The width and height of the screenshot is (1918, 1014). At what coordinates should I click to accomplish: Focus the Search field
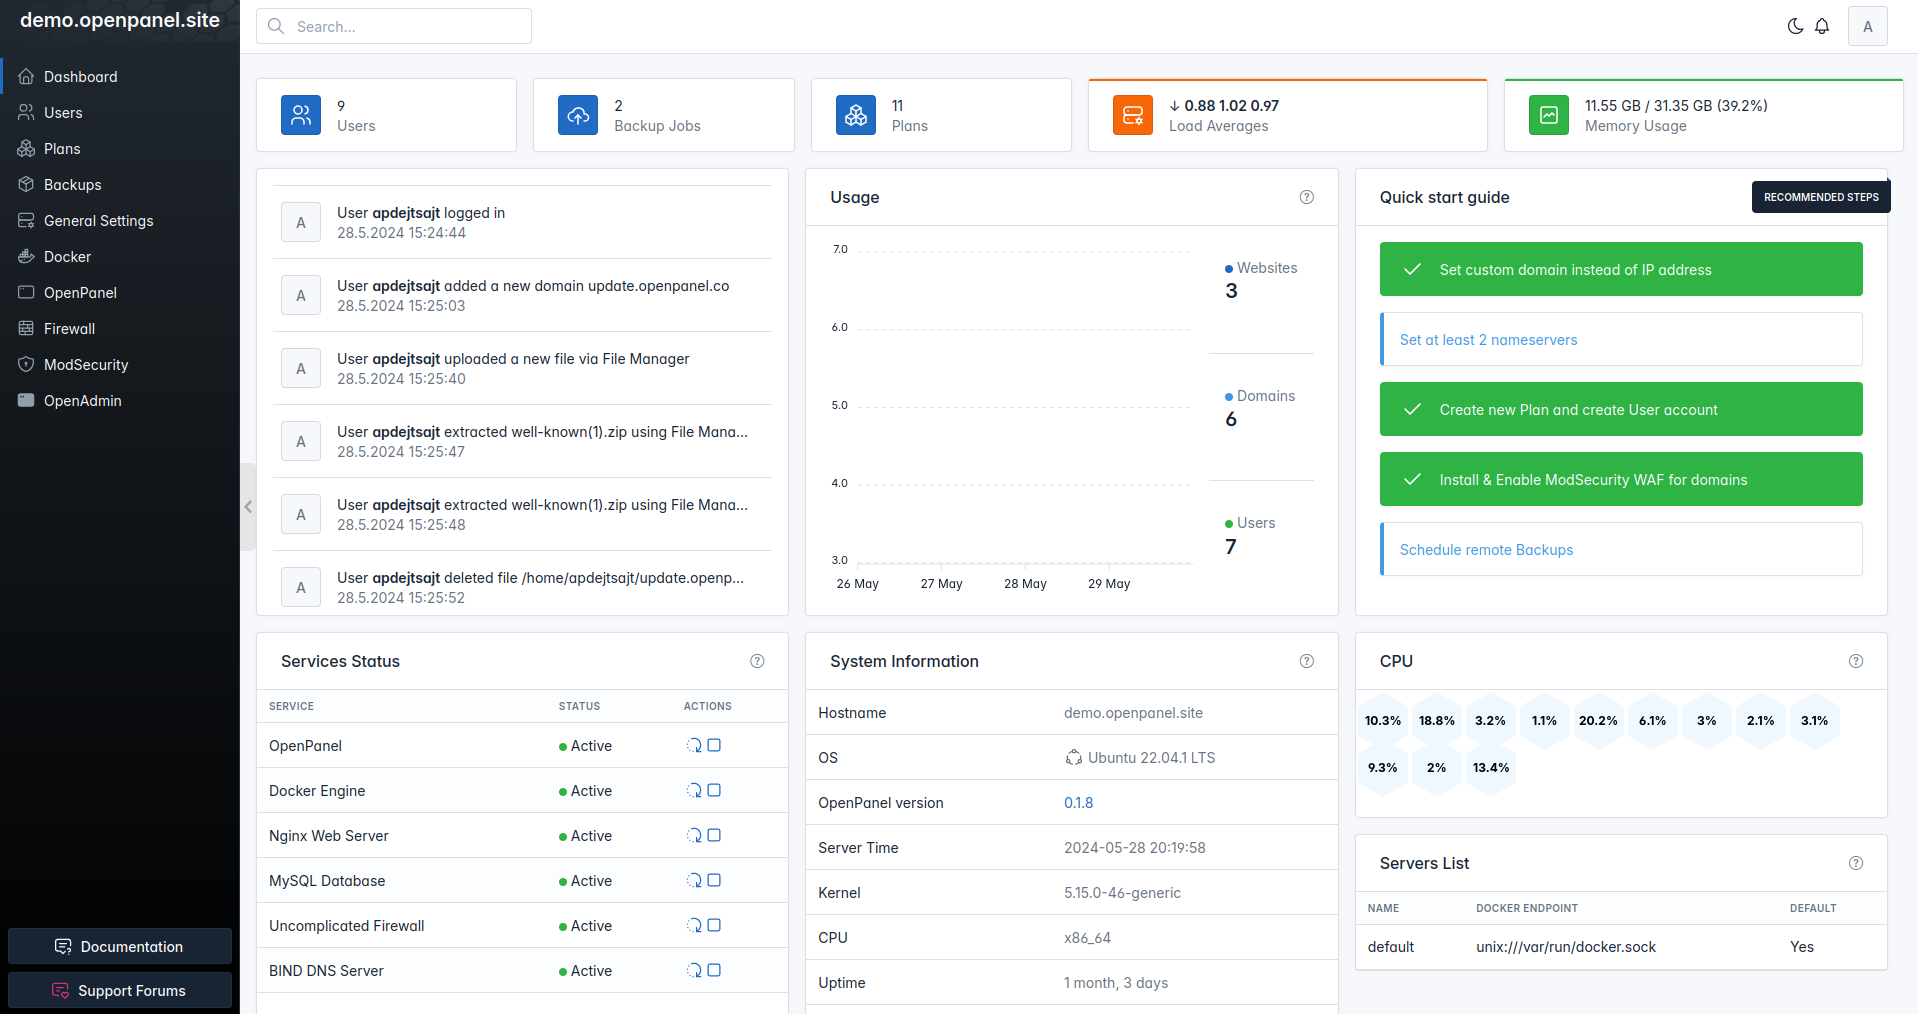coord(394,26)
